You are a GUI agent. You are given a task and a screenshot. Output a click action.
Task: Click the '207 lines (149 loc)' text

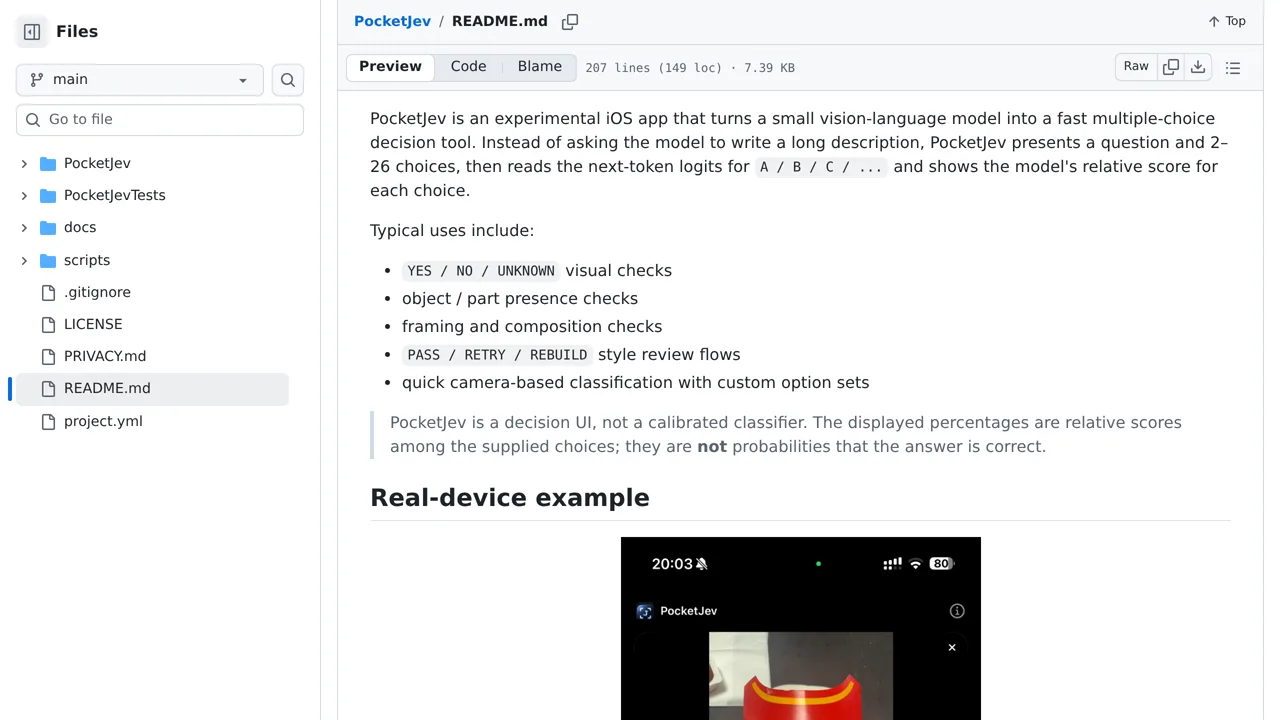point(653,68)
